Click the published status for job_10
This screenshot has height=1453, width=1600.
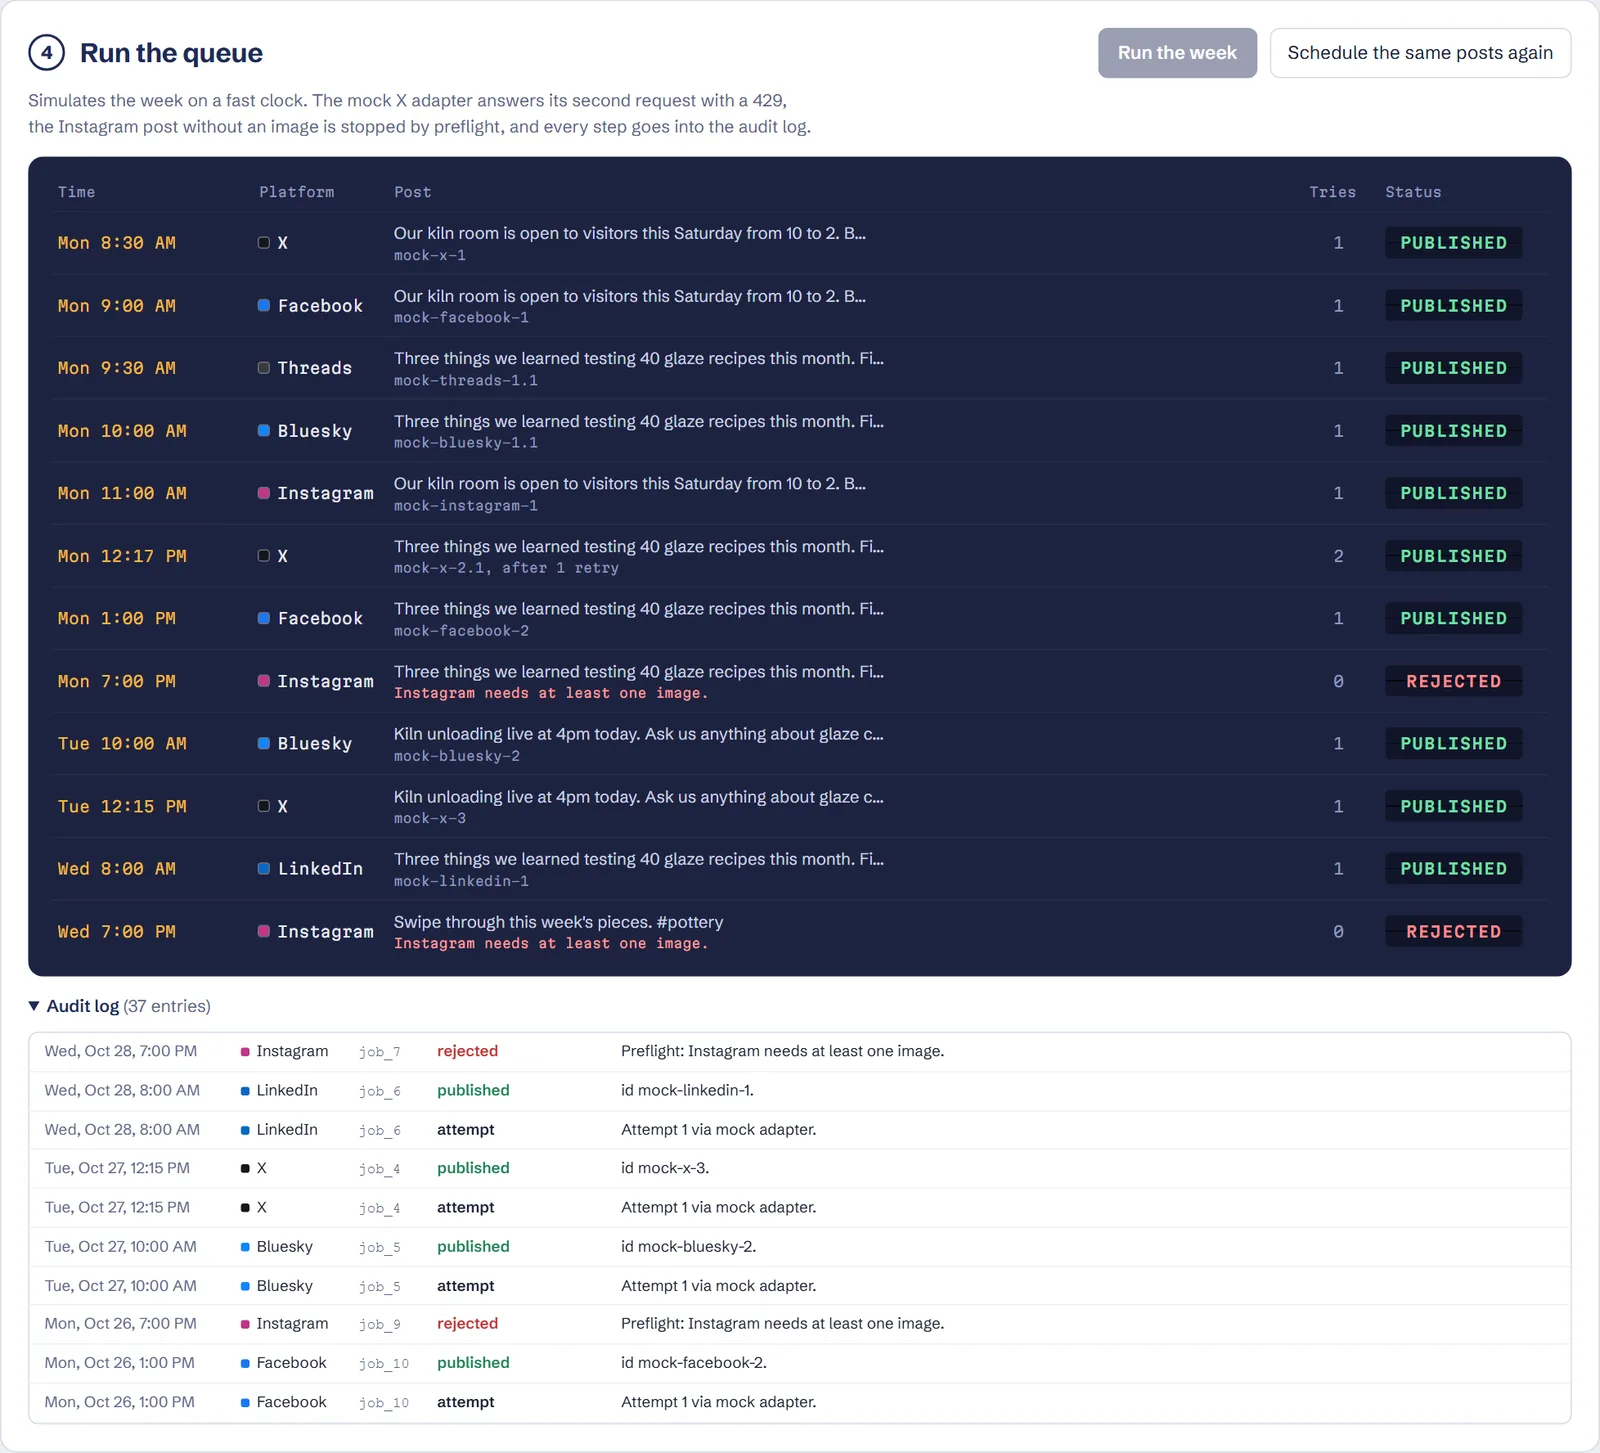pyautogui.click(x=473, y=1364)
